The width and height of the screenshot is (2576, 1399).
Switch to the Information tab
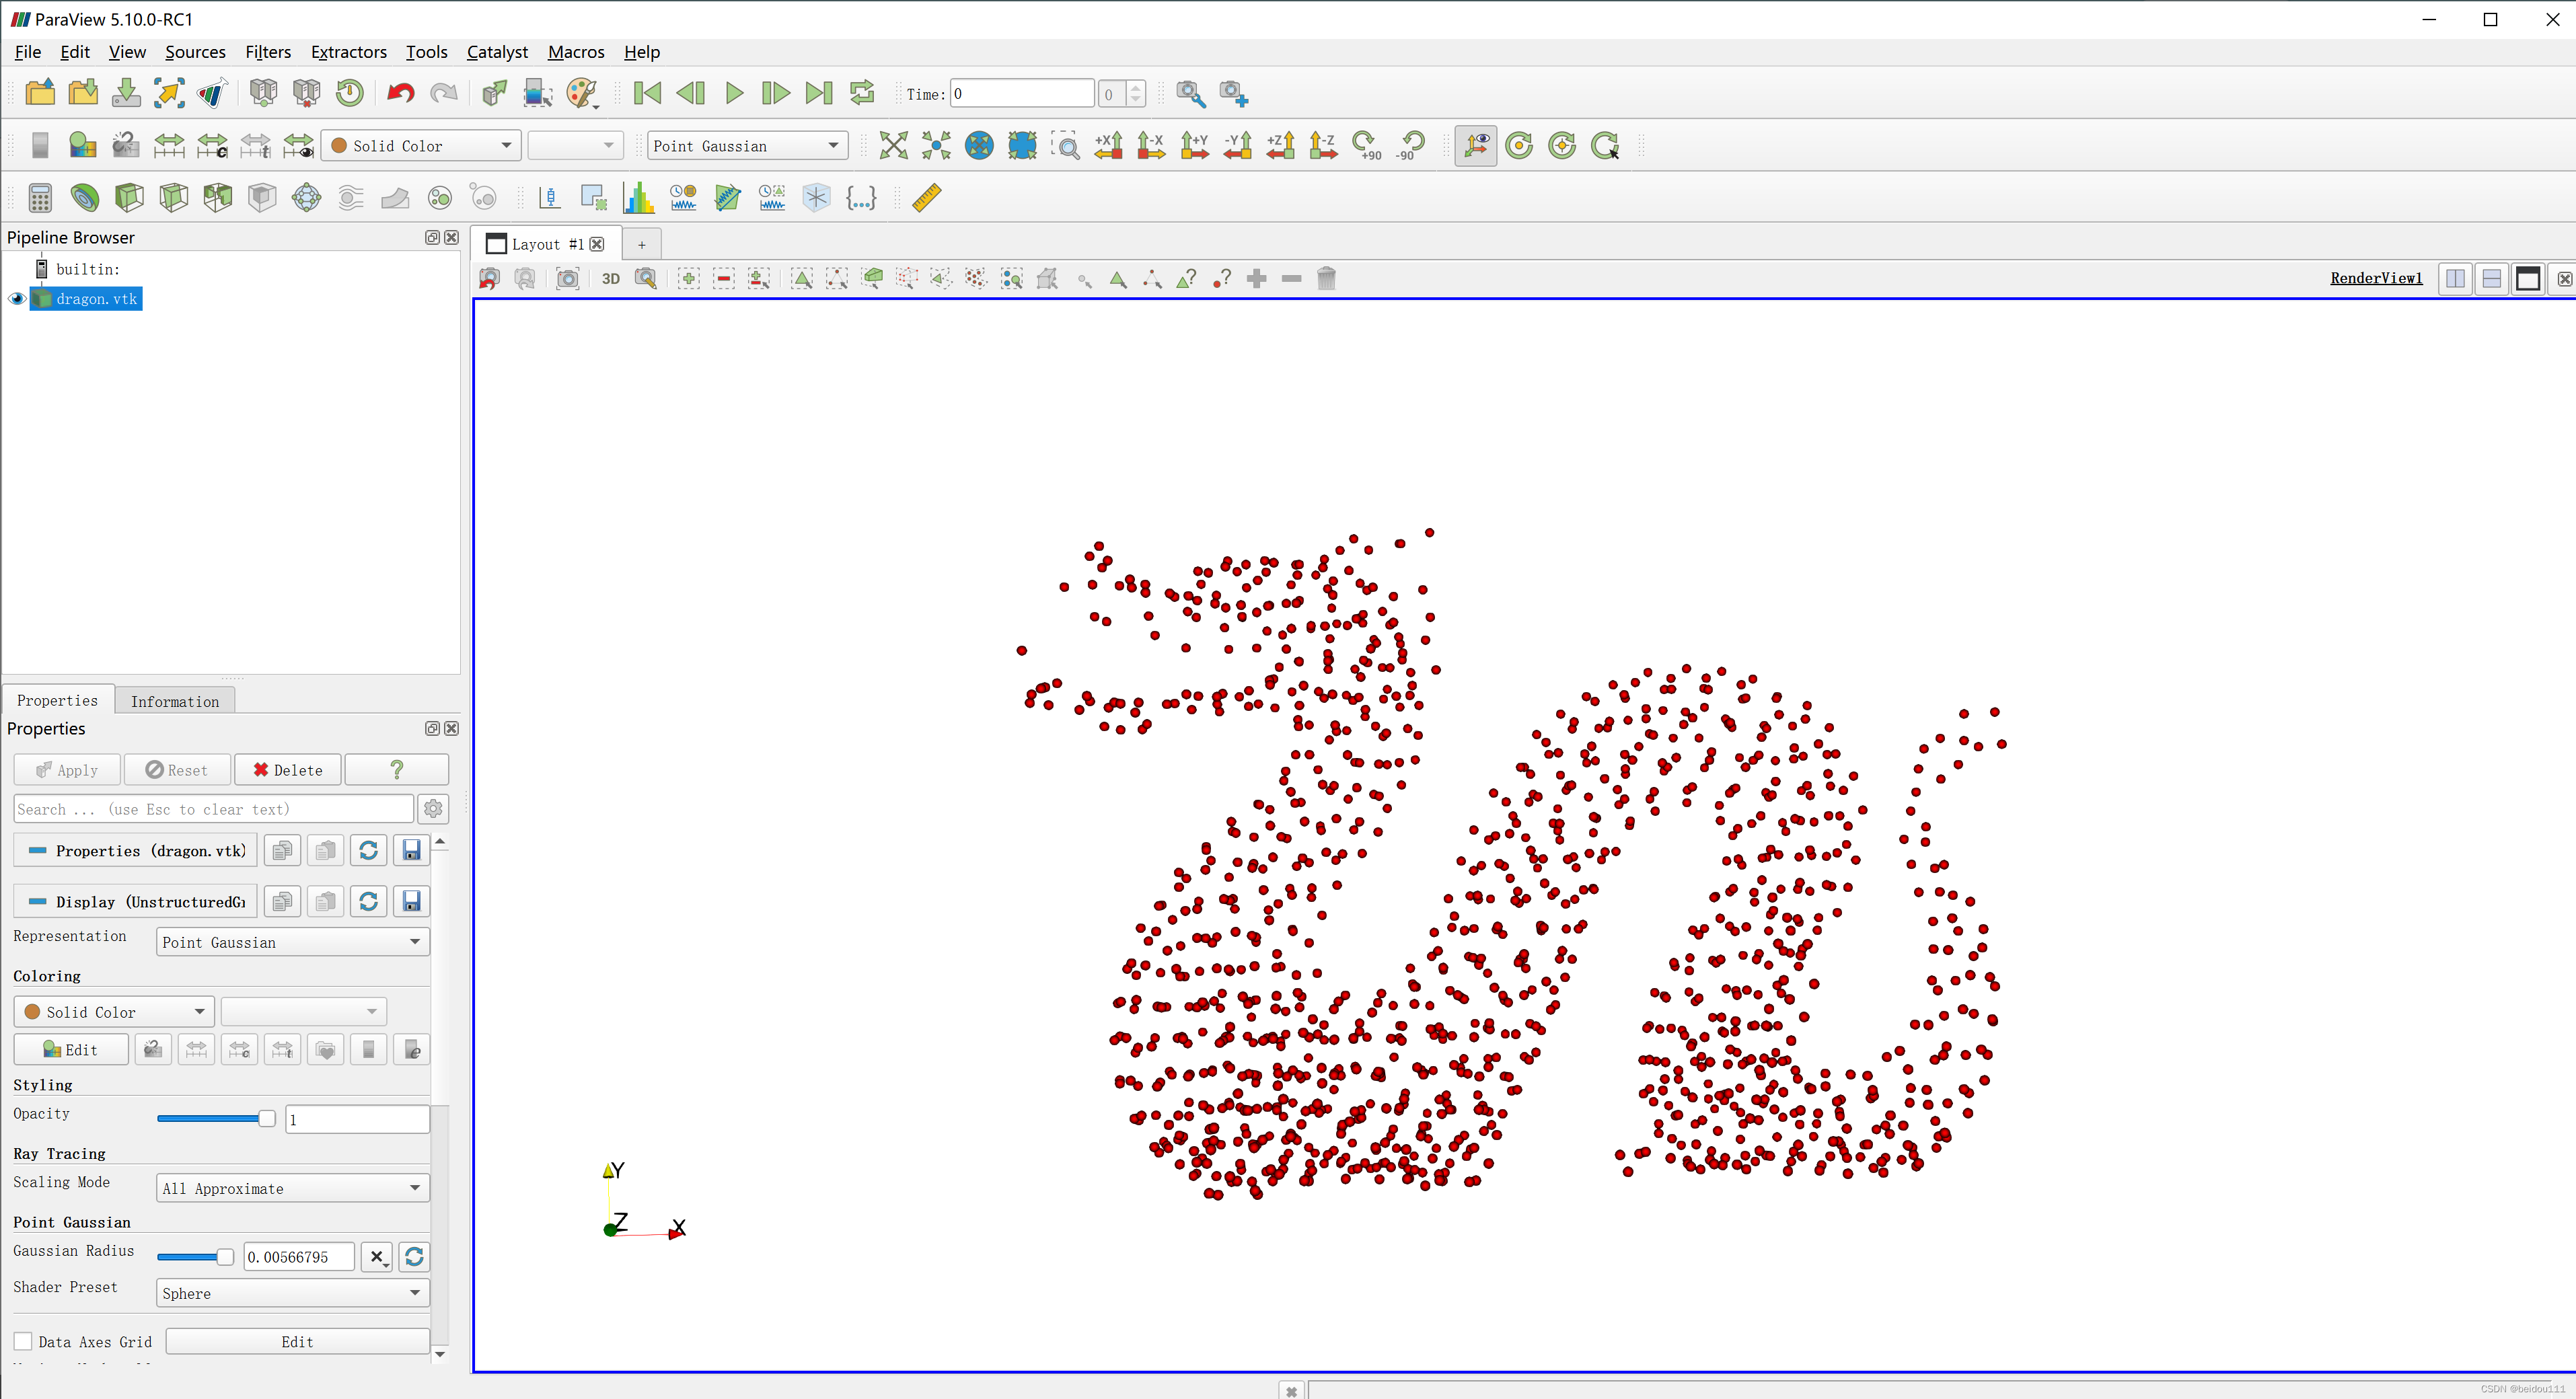point(174,701)
